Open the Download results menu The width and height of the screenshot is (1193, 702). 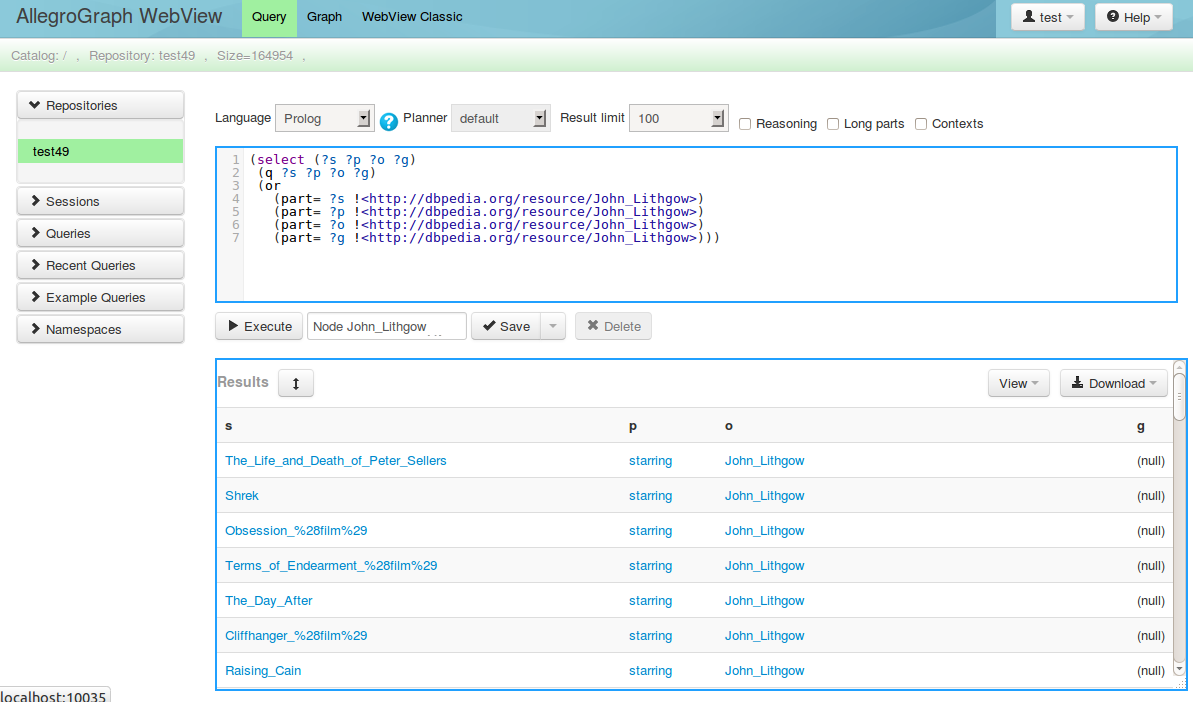click(x=1113, y=383)
